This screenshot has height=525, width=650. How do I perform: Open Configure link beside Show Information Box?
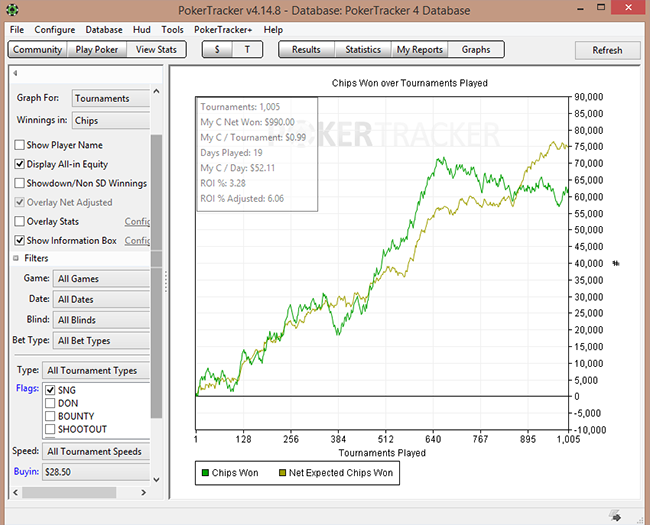coord(137,241)
